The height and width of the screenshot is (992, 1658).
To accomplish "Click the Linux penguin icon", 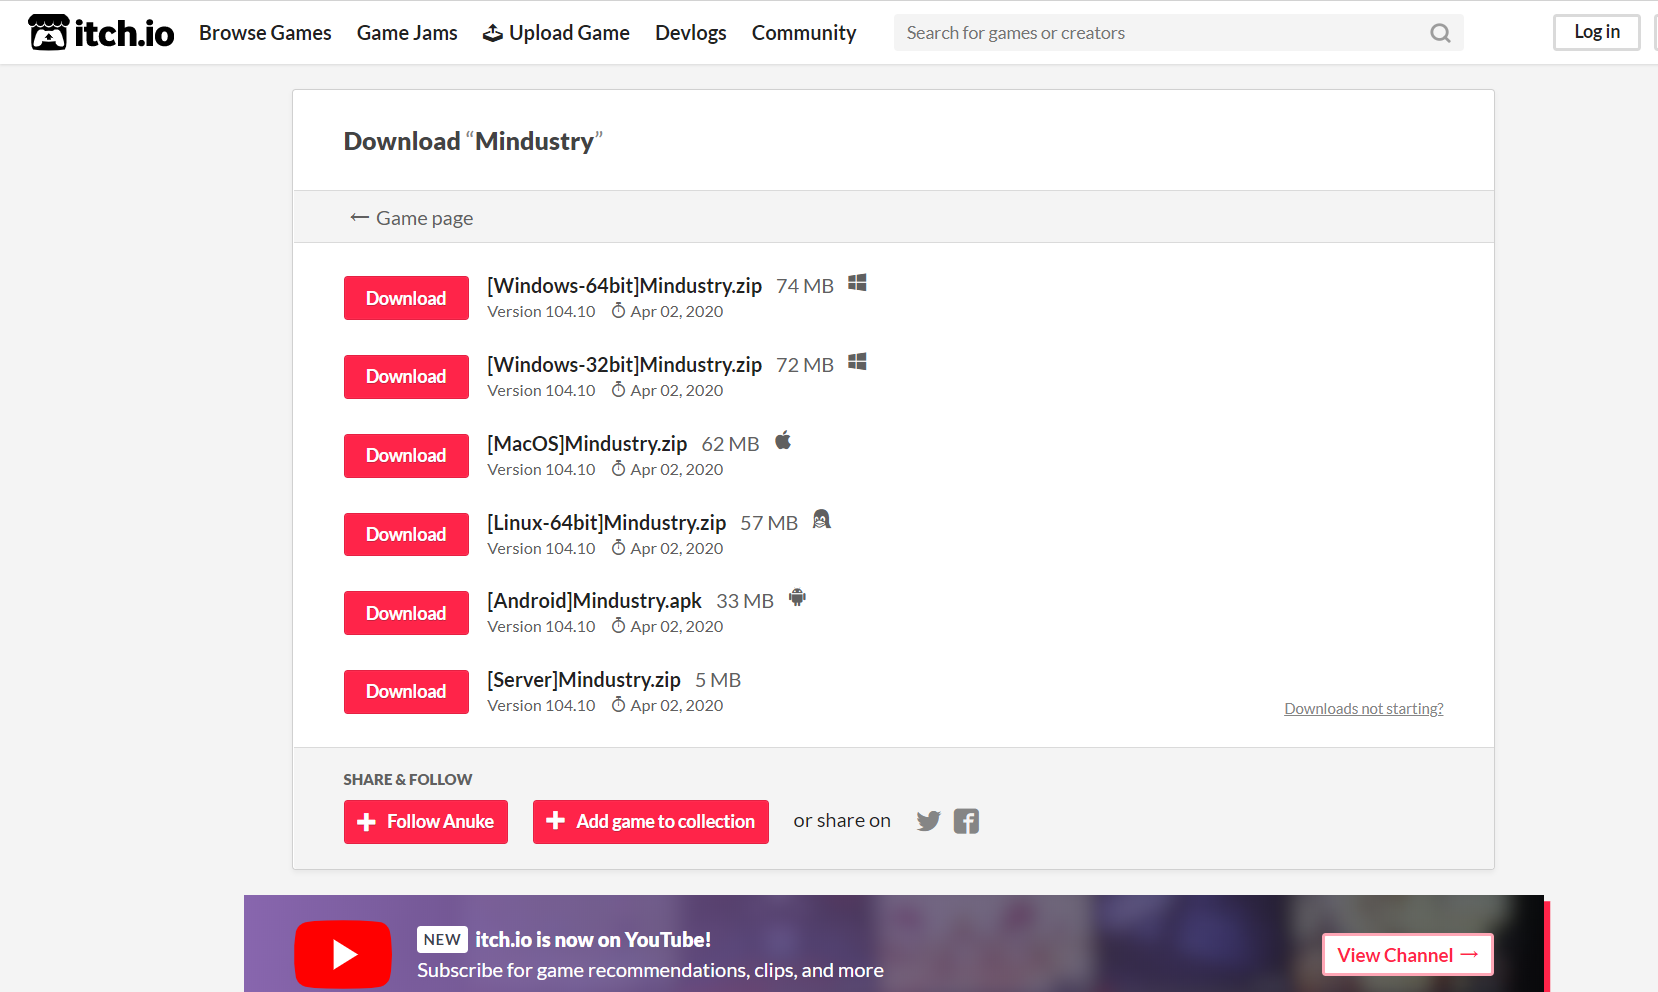I will [821, 519].
